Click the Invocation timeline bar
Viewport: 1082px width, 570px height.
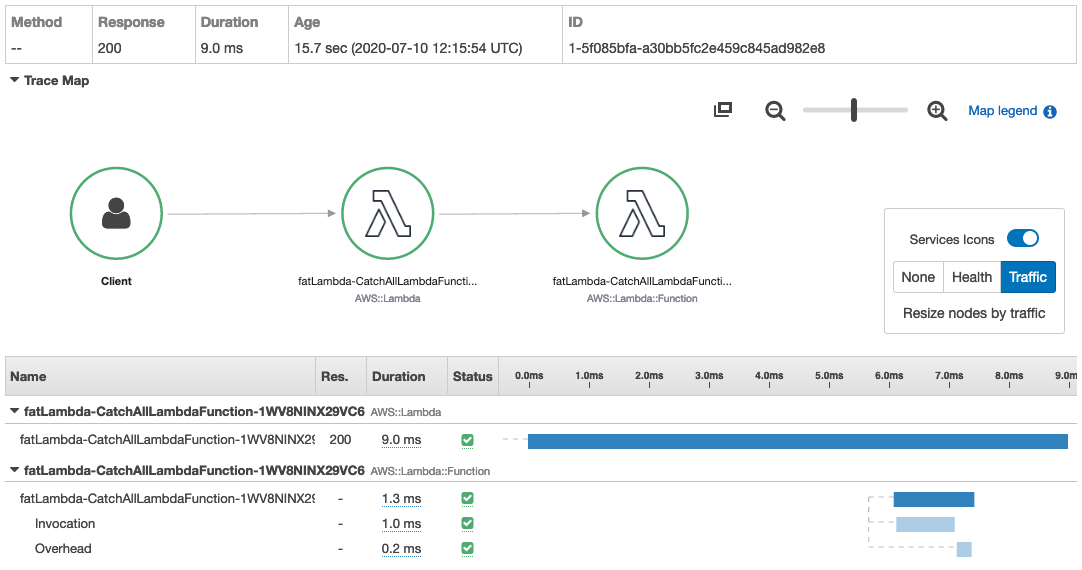(925, 524)
